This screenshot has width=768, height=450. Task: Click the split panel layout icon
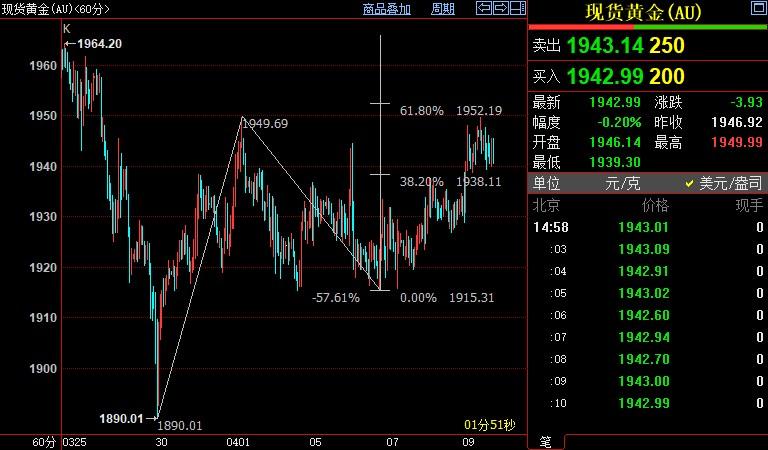516,9
